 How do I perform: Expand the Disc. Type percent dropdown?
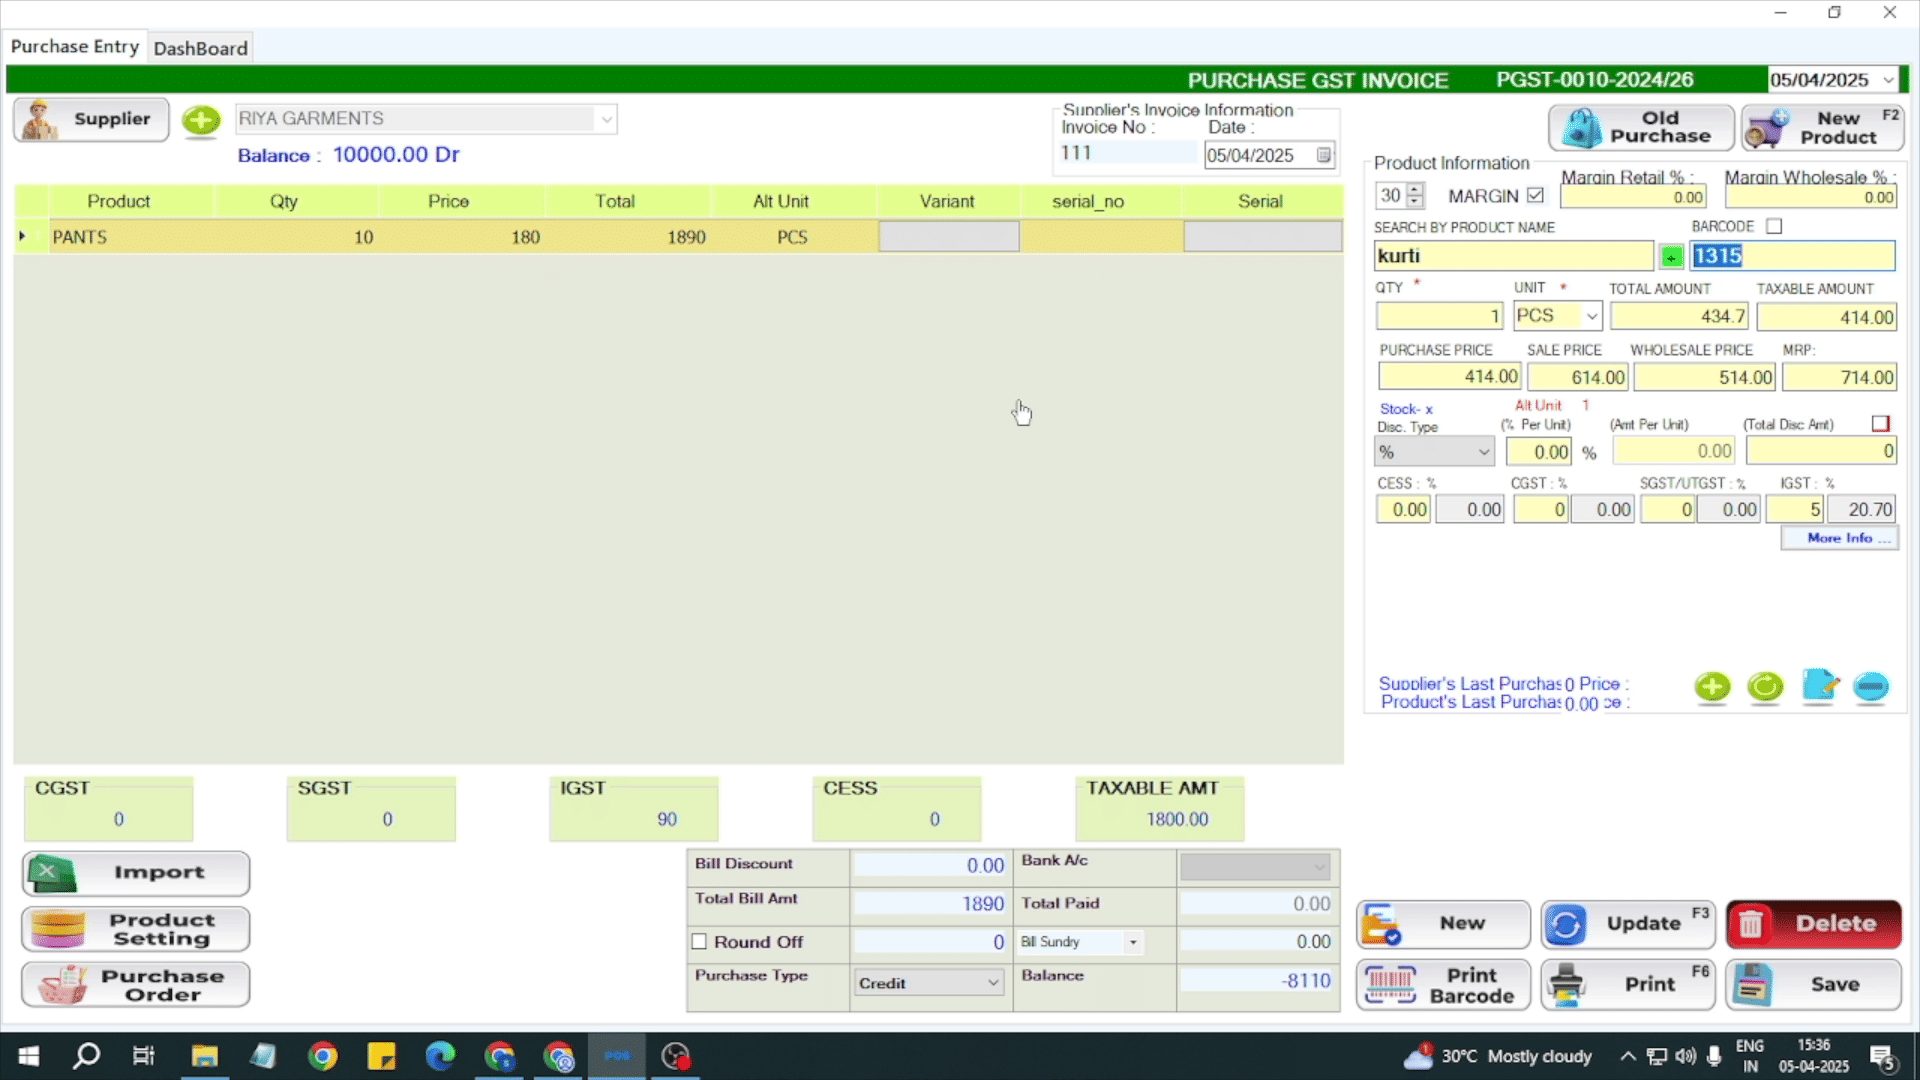[1483, 452]
